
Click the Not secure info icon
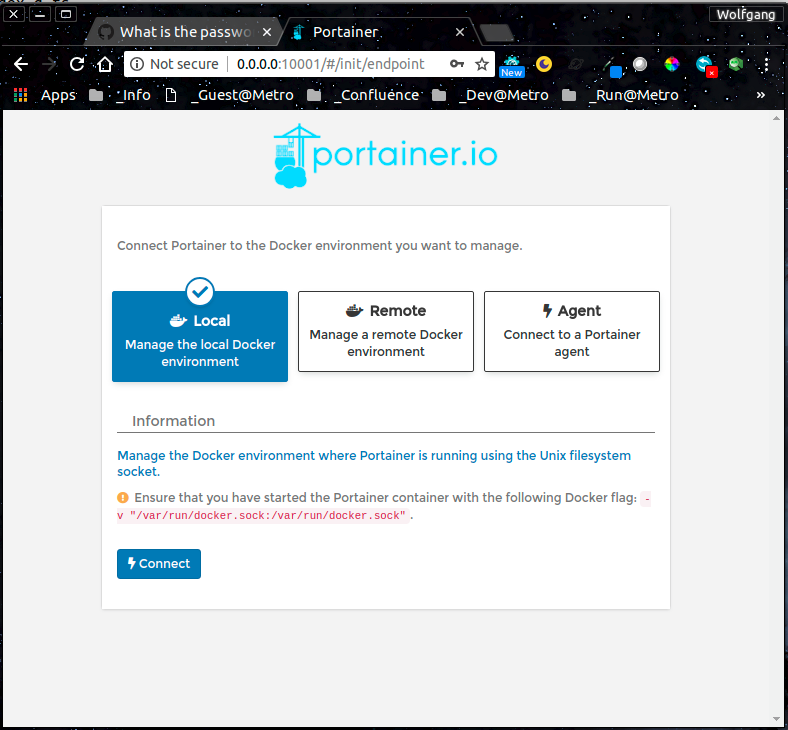137,64
